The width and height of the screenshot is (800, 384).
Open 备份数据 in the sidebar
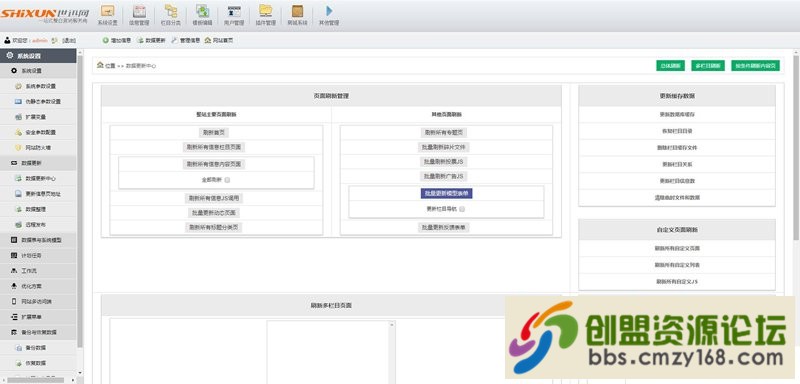[x=39, y=348]
